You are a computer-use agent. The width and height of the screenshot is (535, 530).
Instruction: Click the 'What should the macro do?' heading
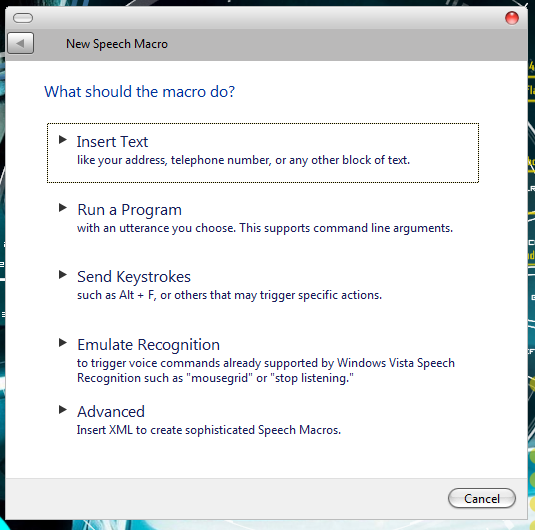click(x=140, y=92)
